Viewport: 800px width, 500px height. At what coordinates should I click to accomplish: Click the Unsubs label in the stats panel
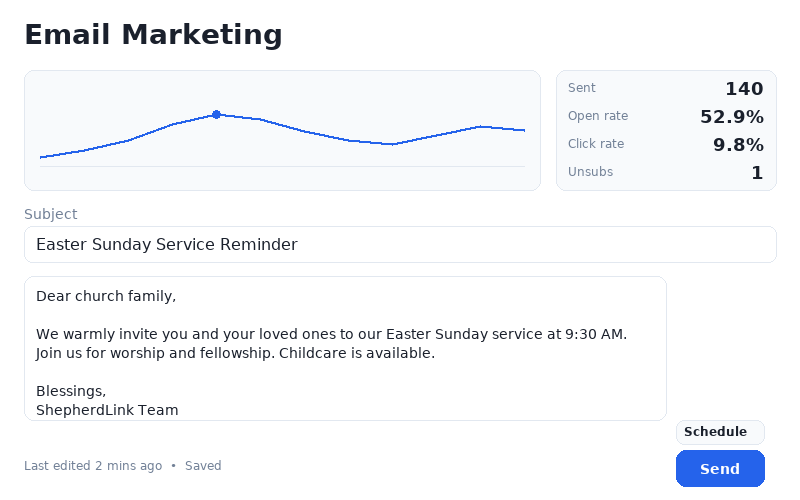[x=590, y=172]
